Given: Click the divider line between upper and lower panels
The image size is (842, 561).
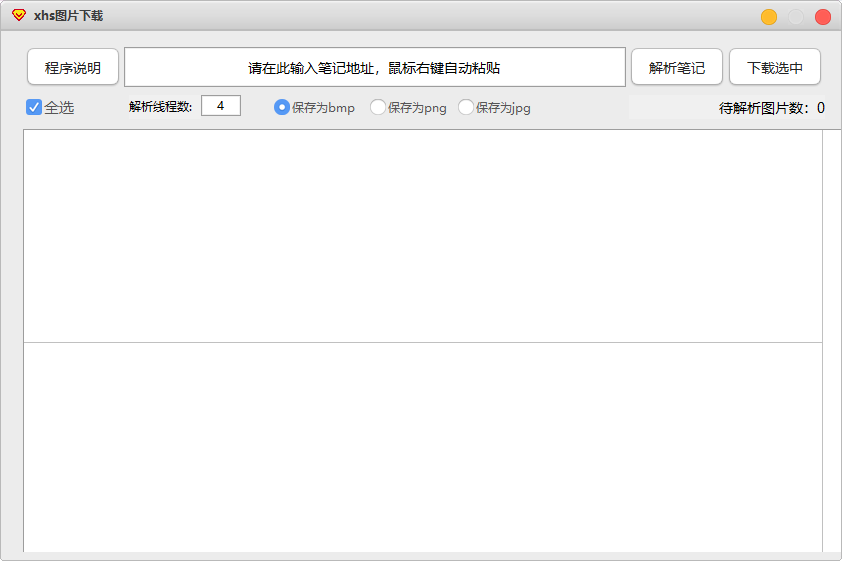Looking at the screenshot, I should pos(423,342).
